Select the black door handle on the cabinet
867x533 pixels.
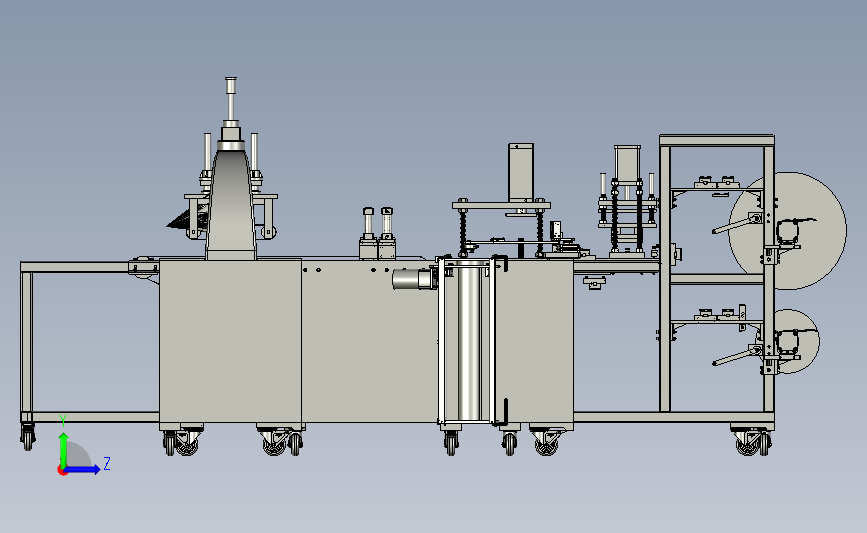pyautogui.click(x=505, y=412)
